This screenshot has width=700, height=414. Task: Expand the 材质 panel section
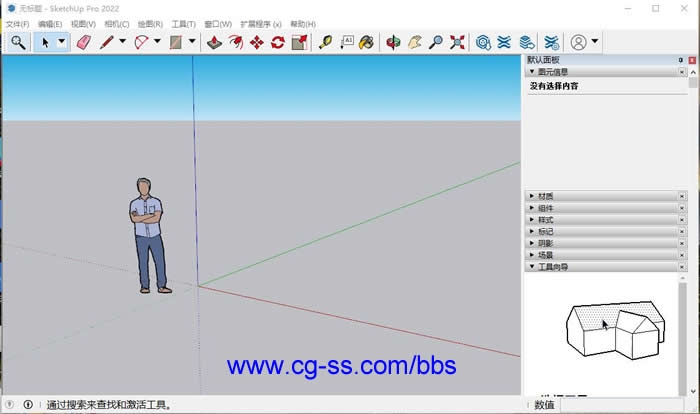click(546, 196)
